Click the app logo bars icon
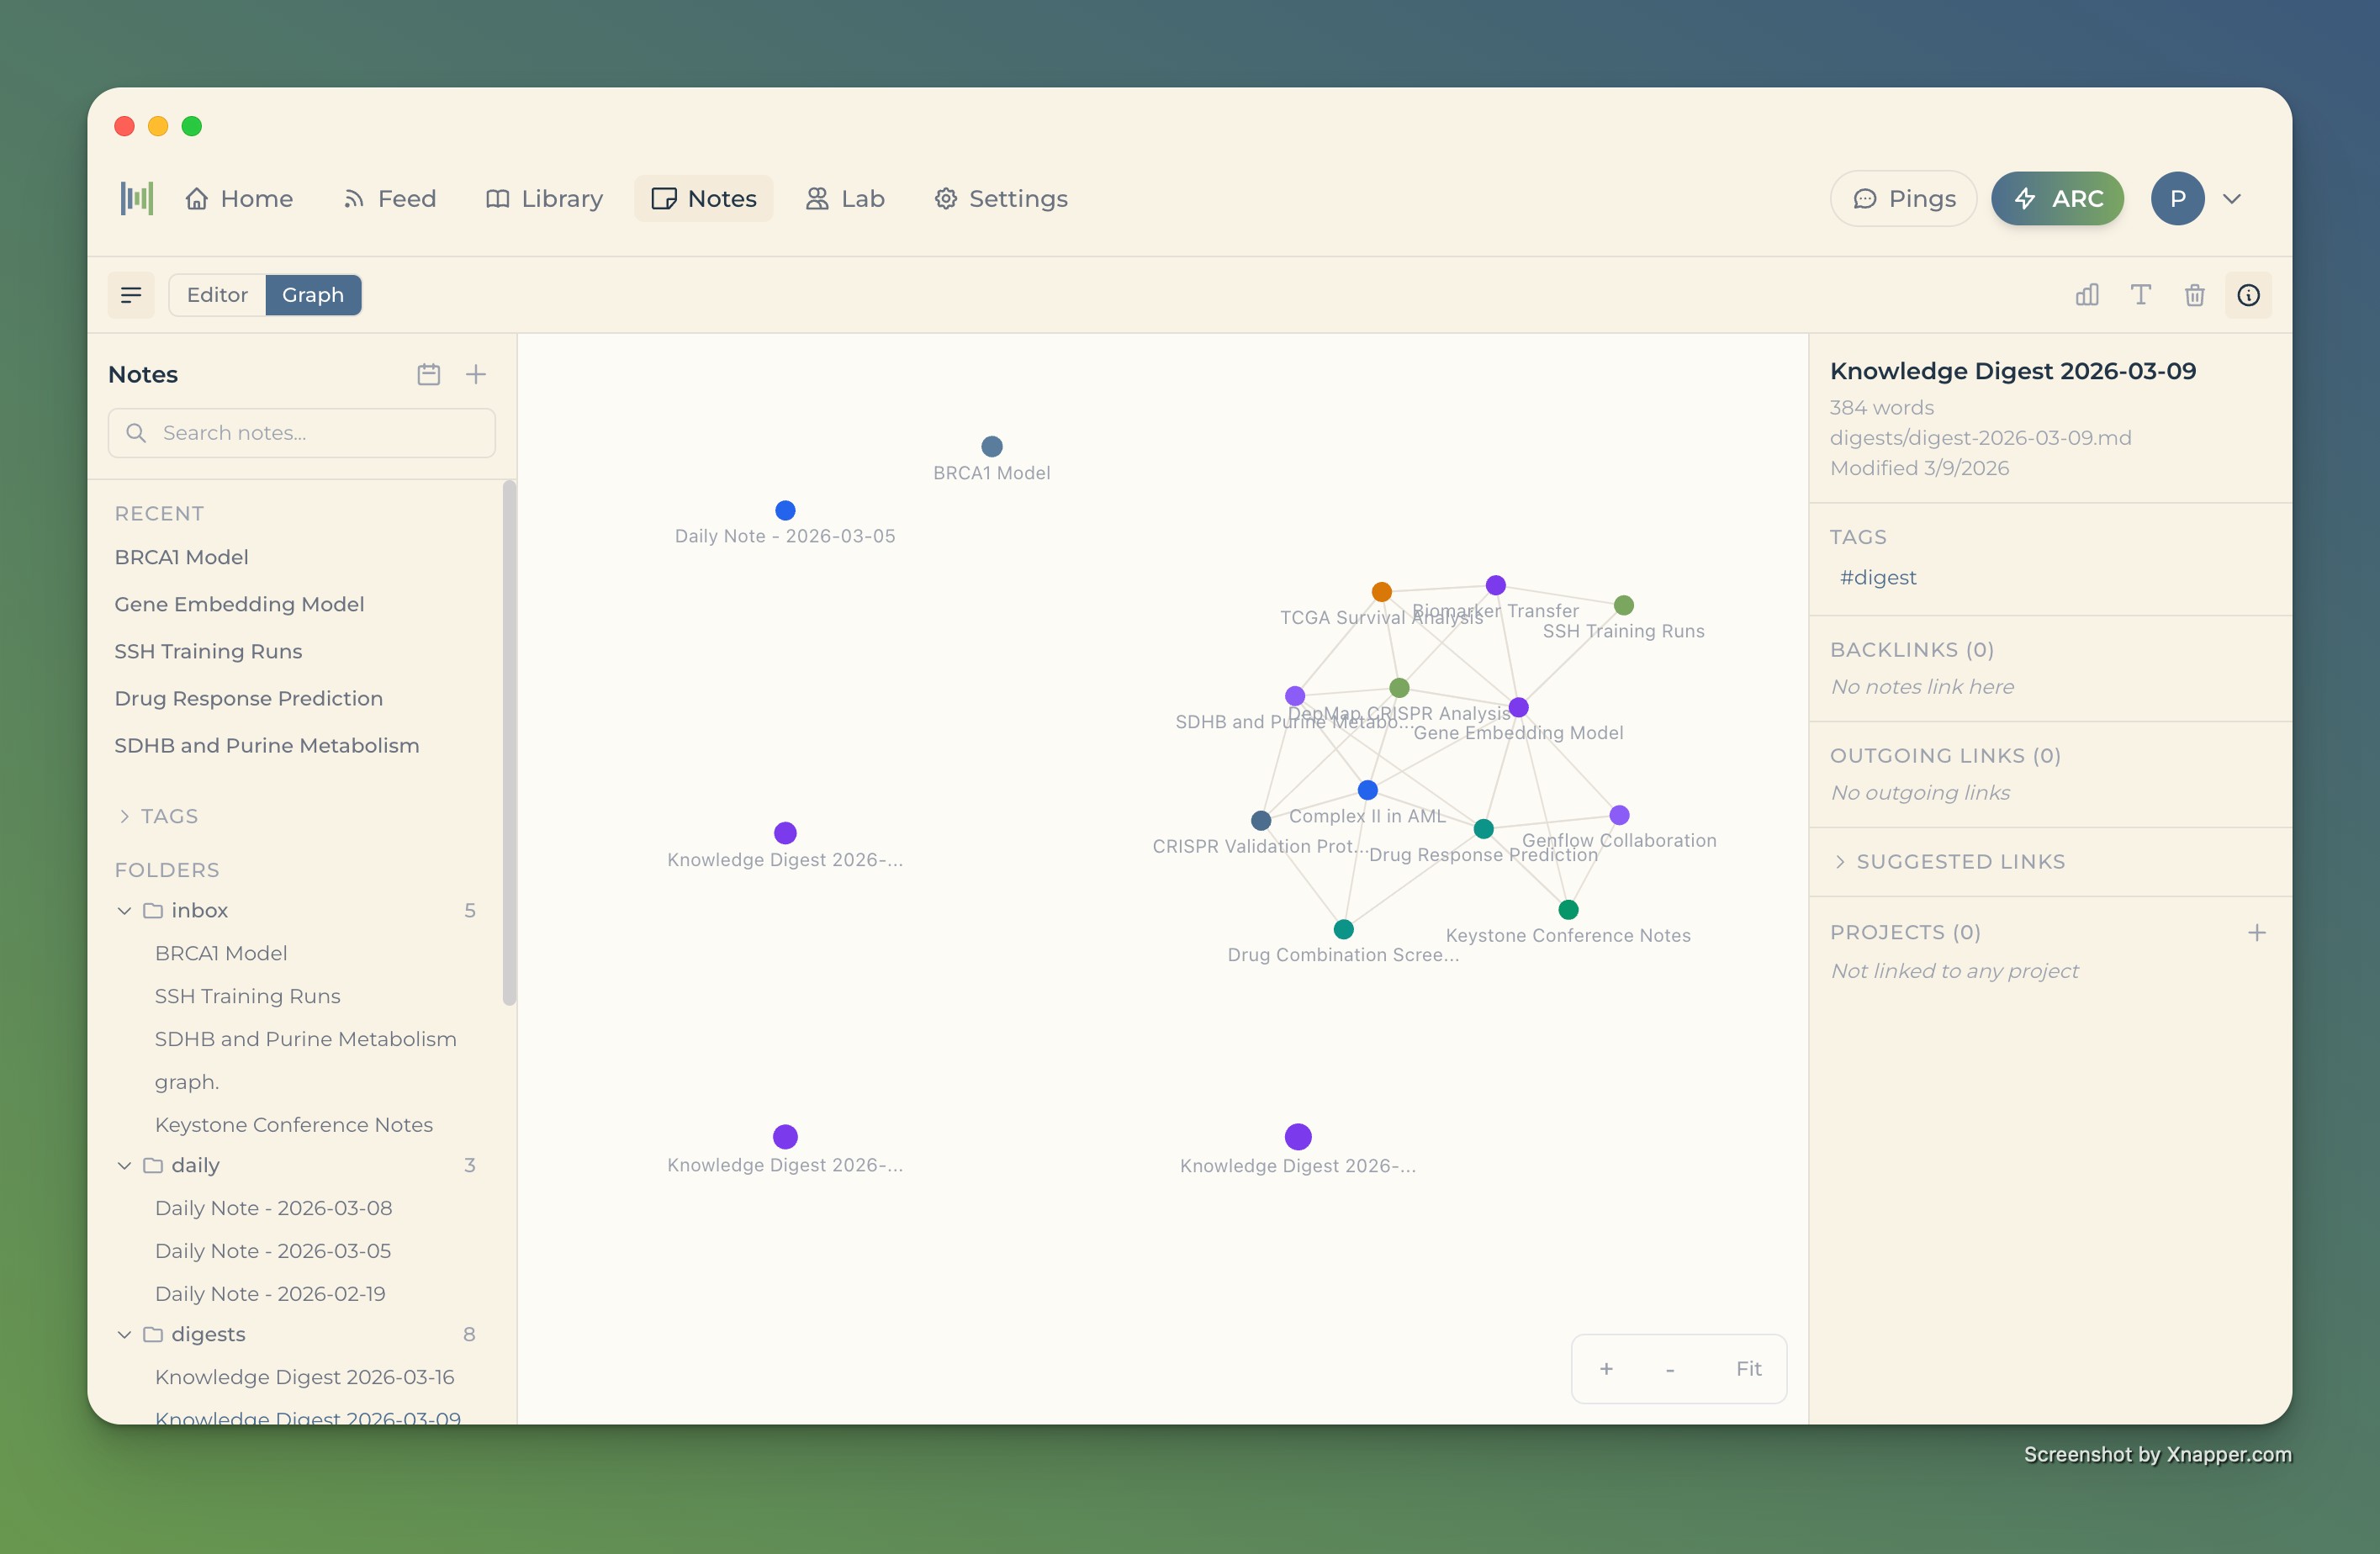 click(x=137, y=198)
